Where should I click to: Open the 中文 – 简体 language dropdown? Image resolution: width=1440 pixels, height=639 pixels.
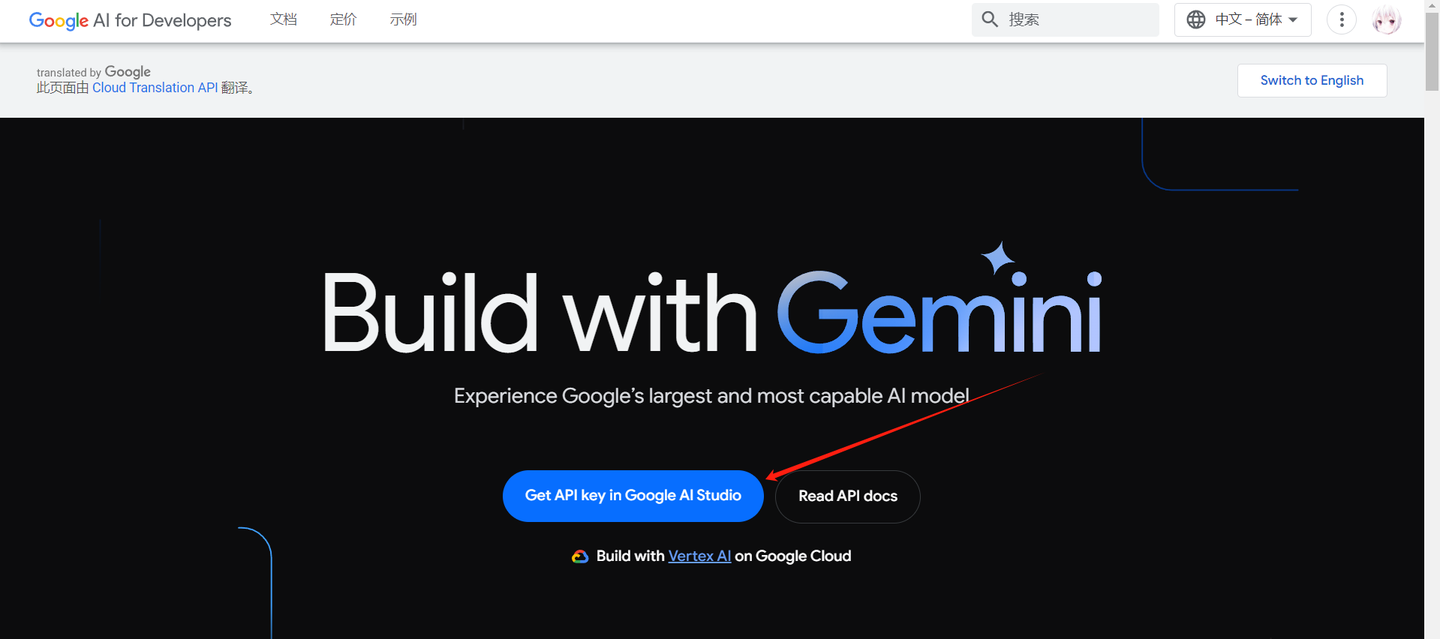point(1243,19)
